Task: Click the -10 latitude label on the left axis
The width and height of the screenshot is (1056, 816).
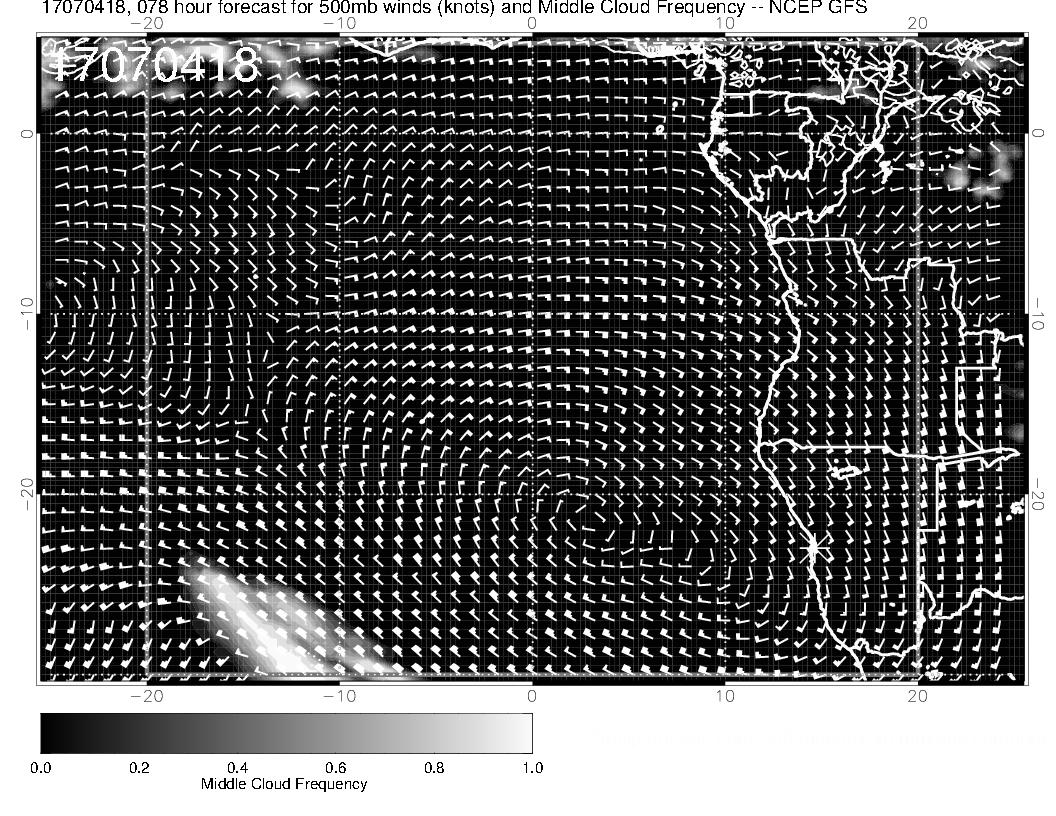Action: click(28, 313)
